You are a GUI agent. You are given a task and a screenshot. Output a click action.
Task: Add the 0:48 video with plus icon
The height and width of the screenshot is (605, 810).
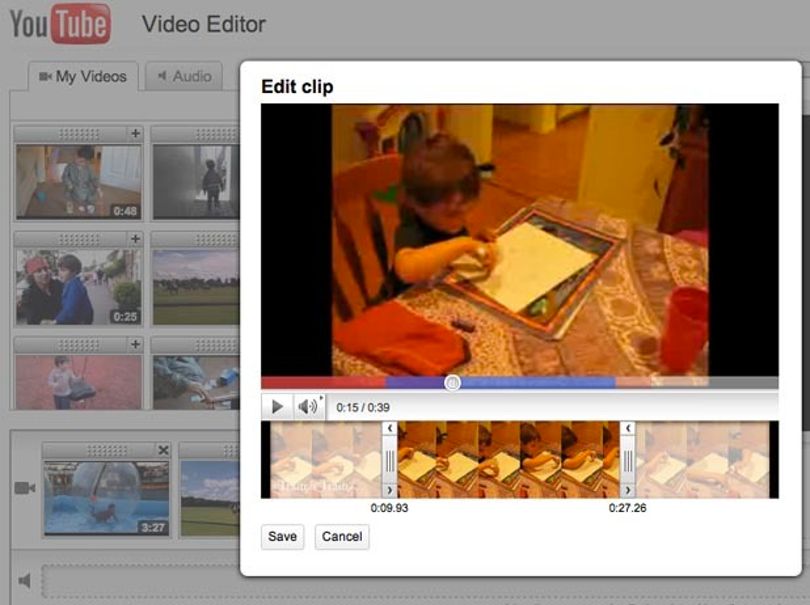tap(135, 134)
